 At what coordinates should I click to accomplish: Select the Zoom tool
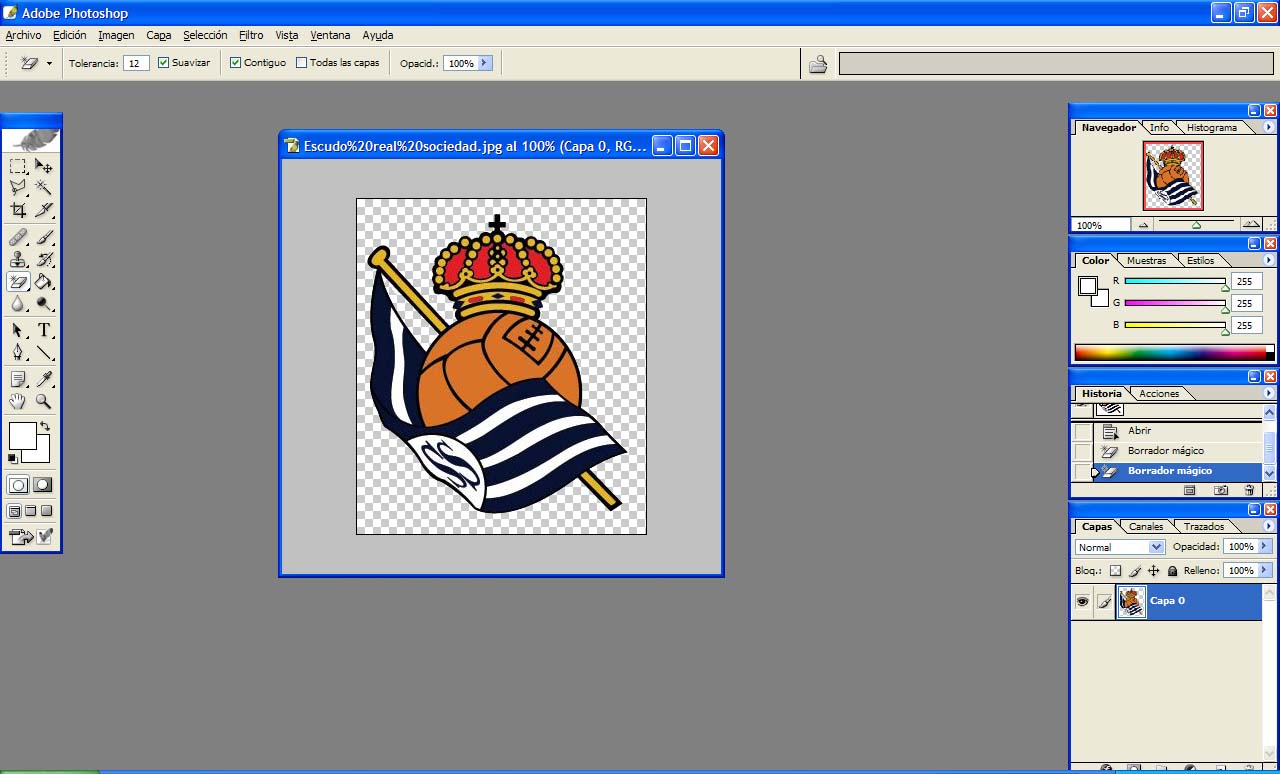click(x=44, y=401)
